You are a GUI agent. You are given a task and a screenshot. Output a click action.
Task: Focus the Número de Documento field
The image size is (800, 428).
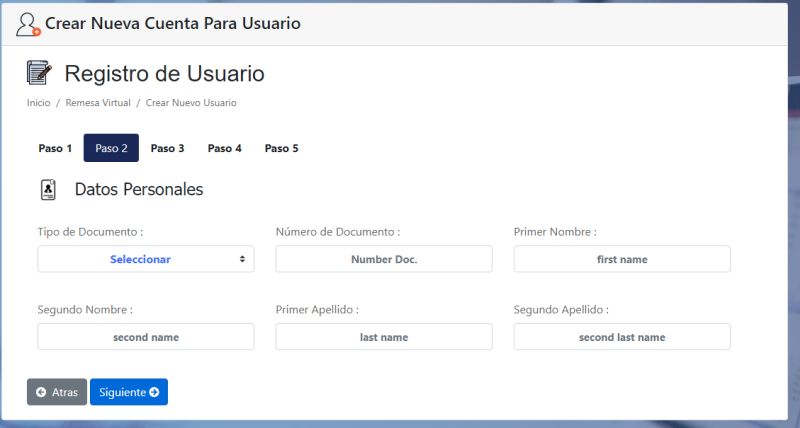(384, 259)
